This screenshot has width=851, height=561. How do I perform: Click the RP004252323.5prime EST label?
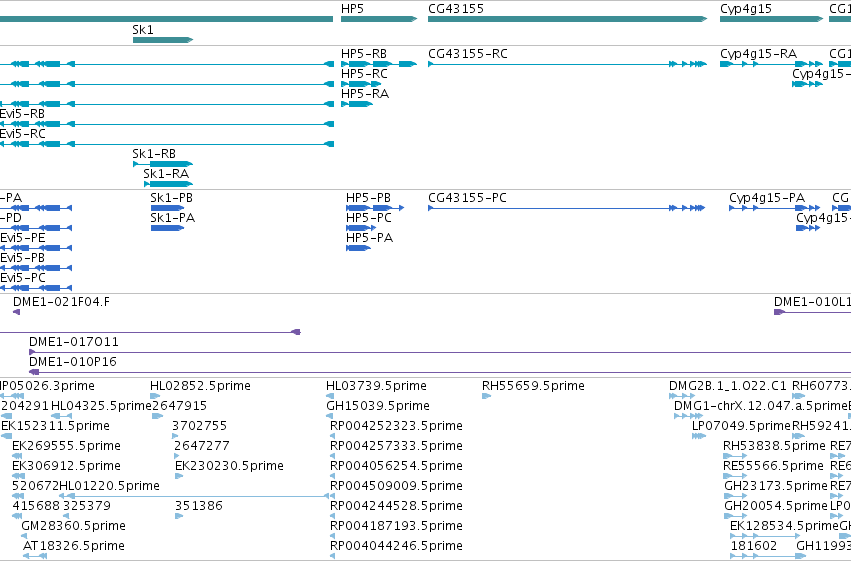396,426
